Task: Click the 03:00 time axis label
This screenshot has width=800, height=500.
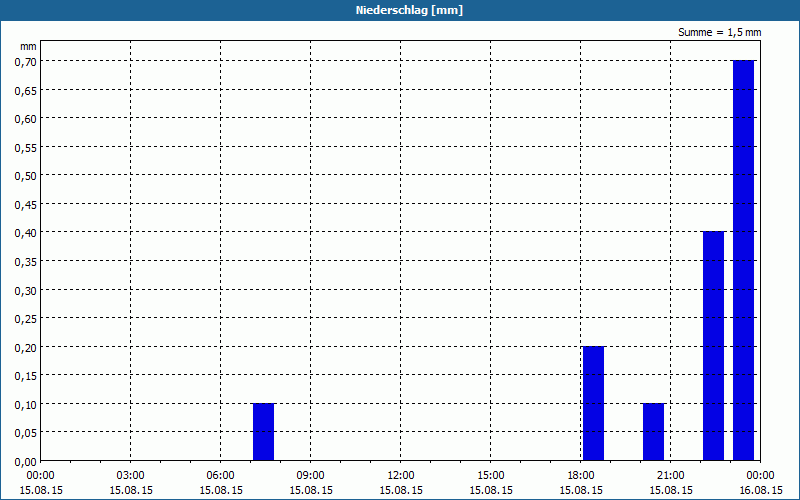Action: pyautogui.click(x=131, y=476)
